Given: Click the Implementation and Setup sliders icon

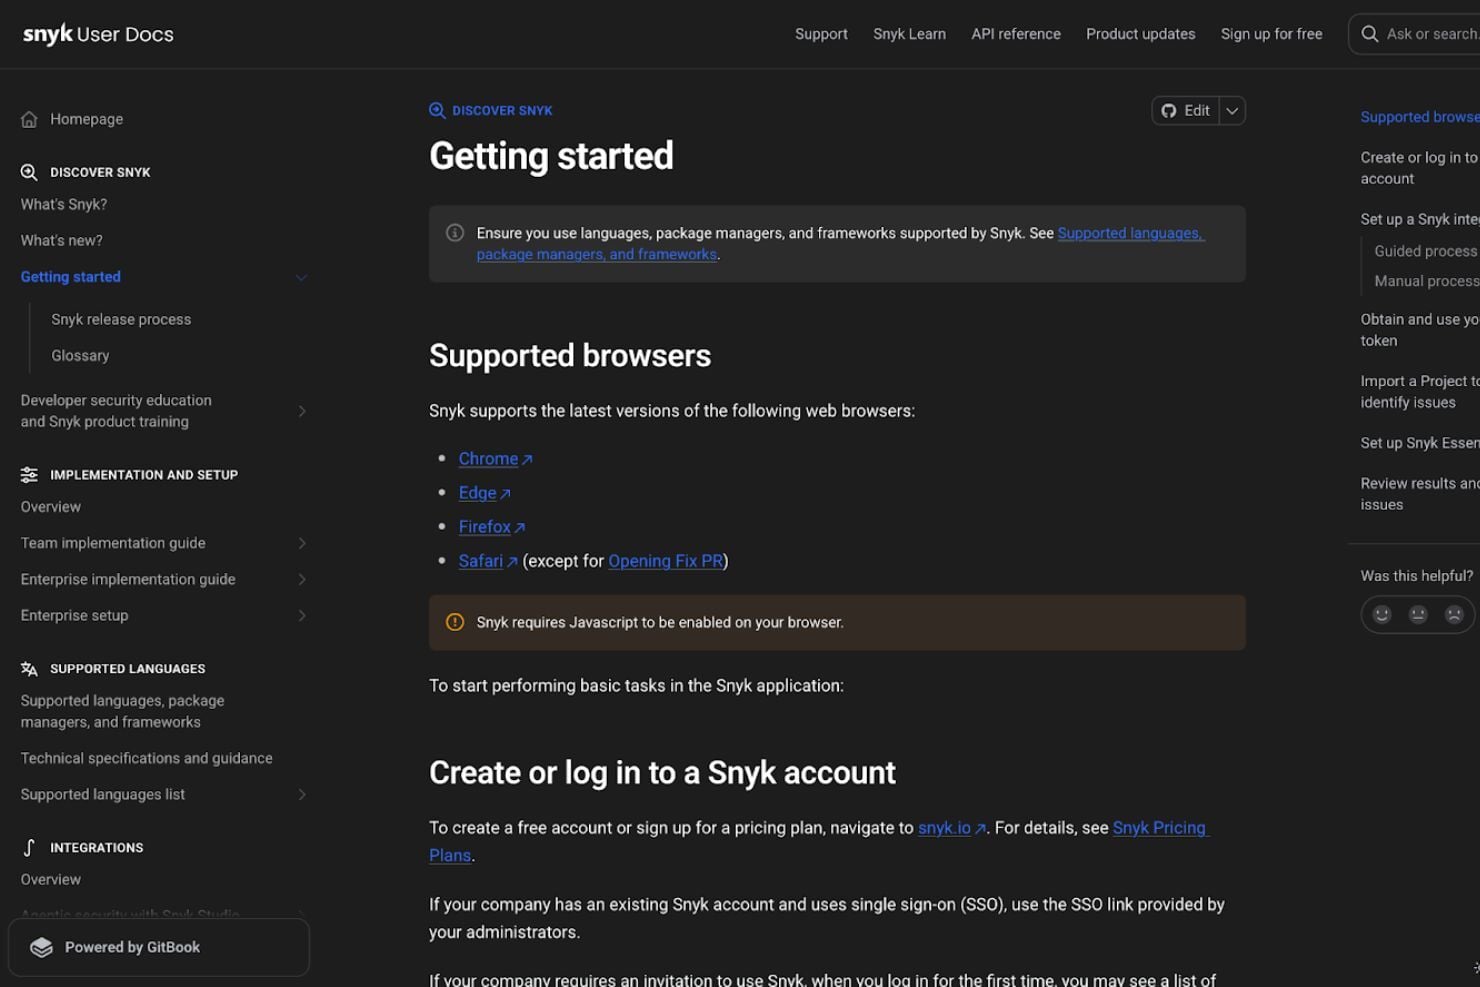Looking at the screenshot, I should [x=29, y=475].
